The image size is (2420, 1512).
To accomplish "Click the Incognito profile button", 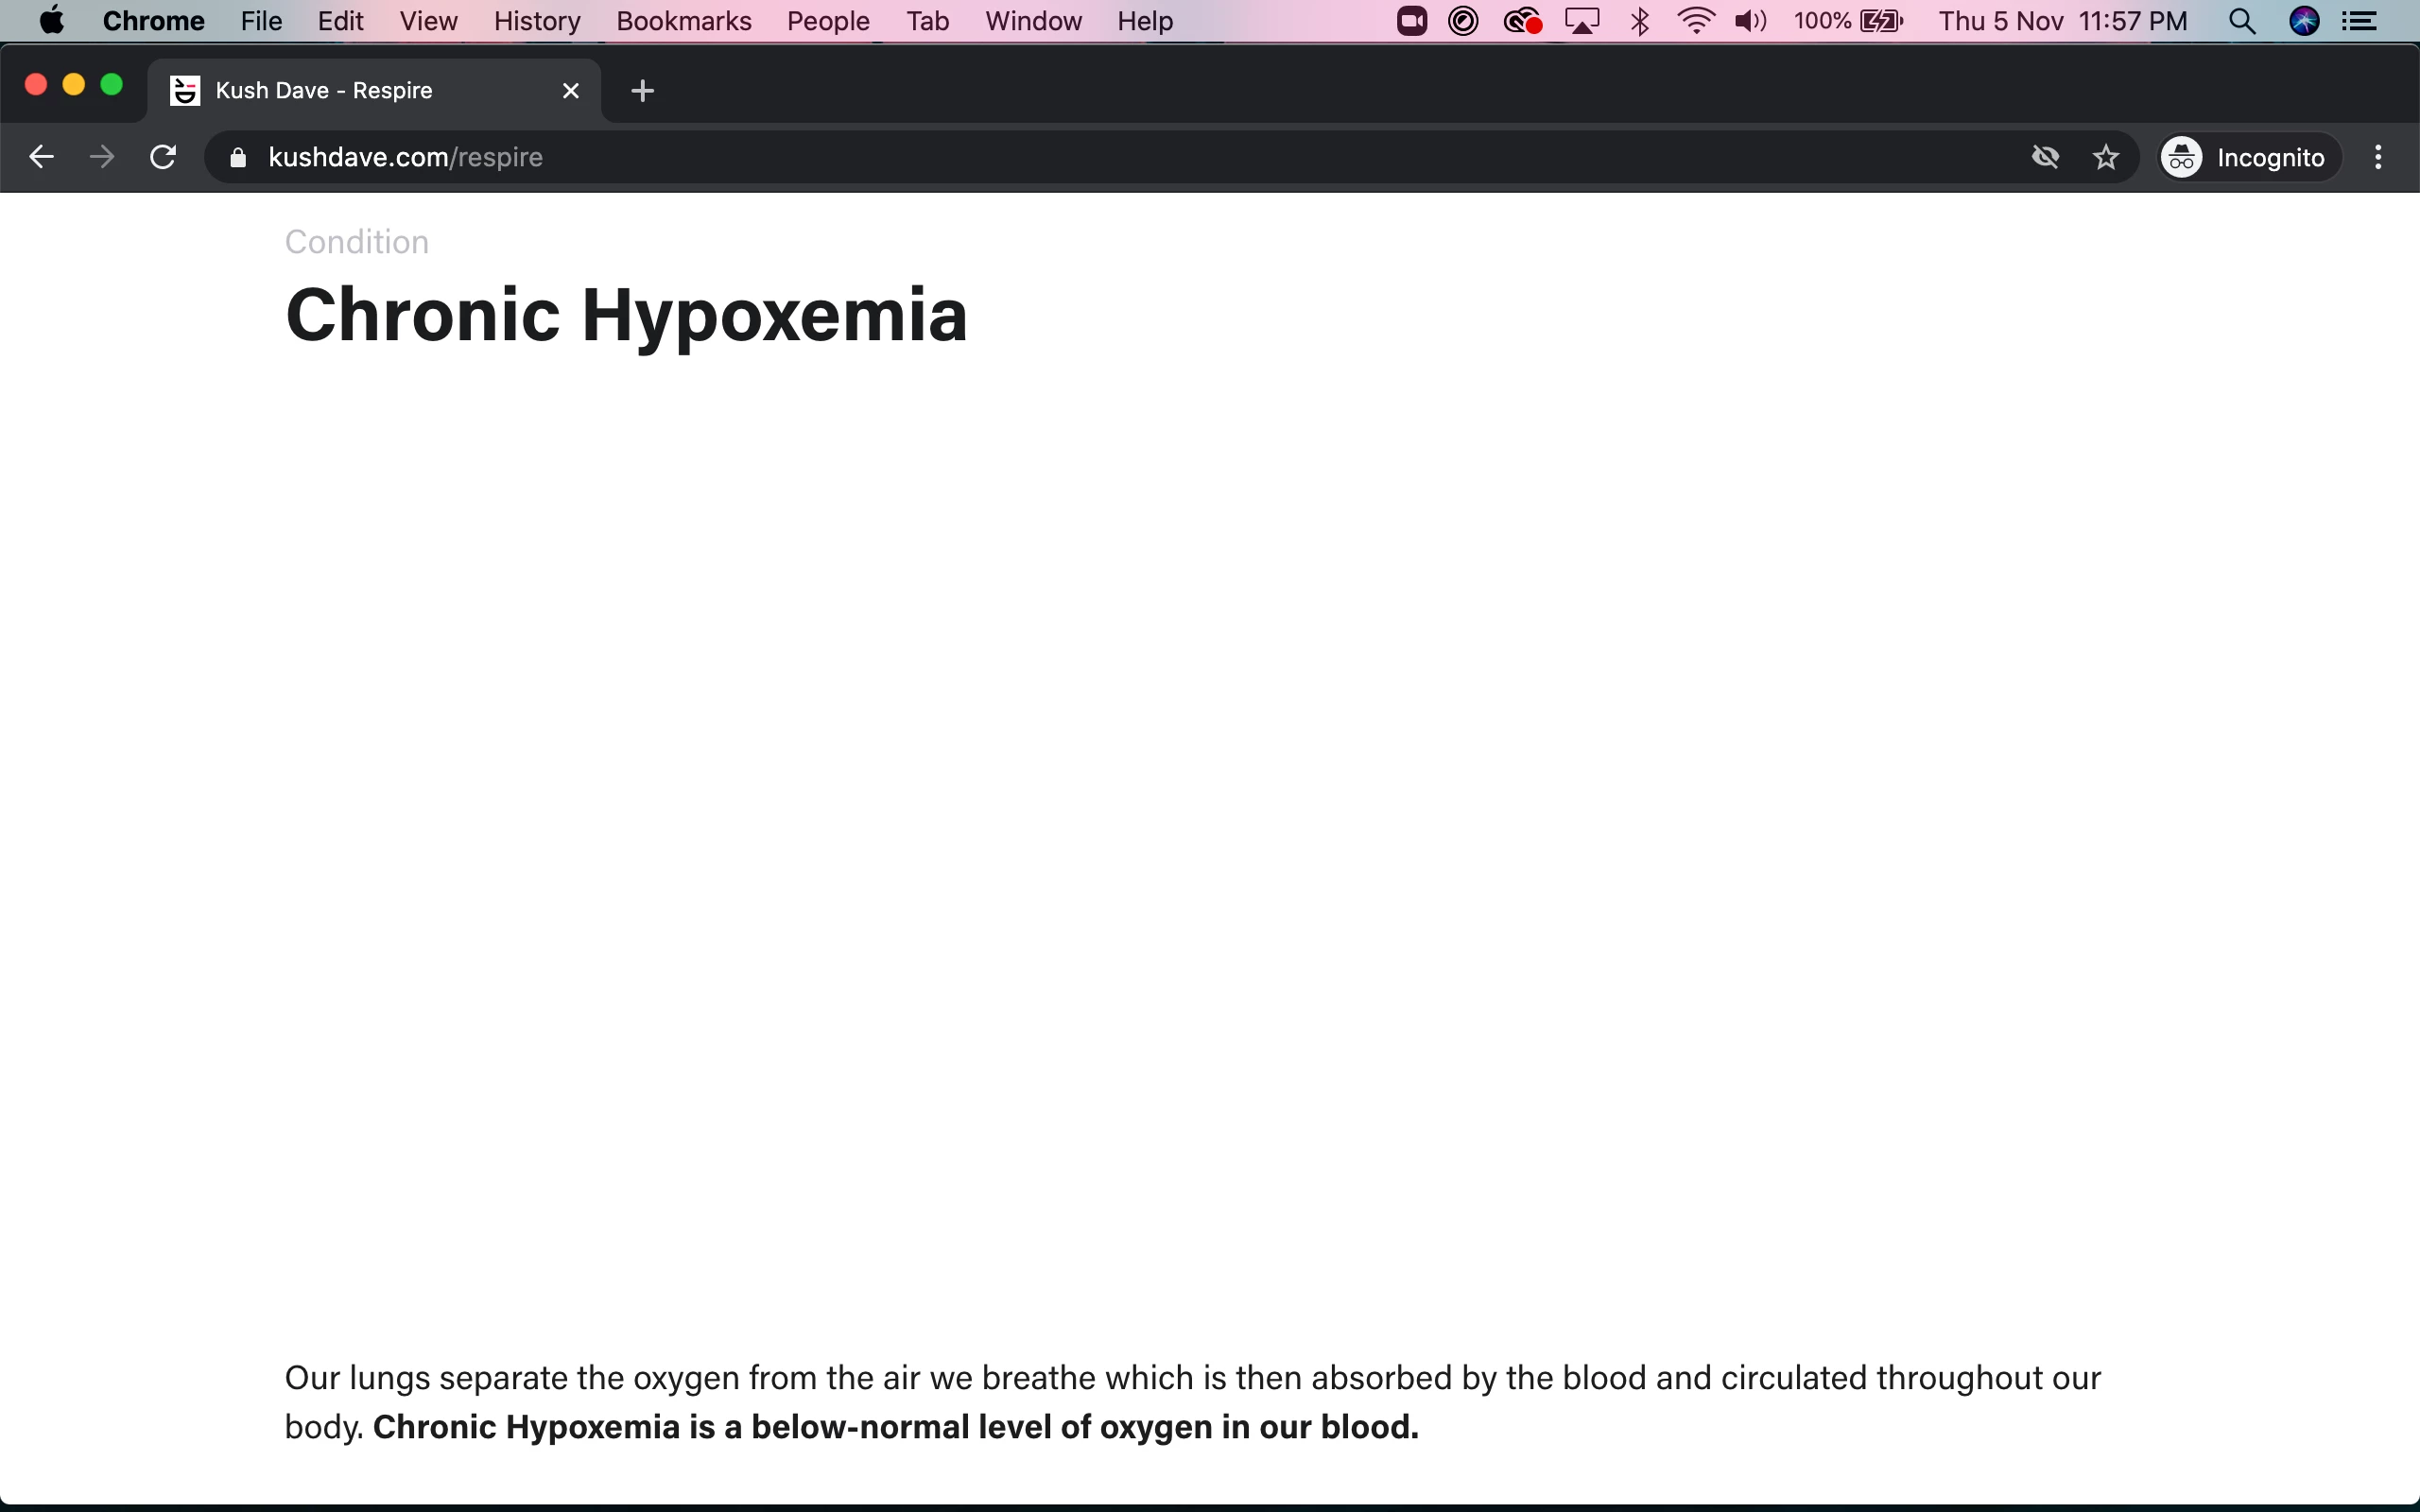I will point(2243,157).
